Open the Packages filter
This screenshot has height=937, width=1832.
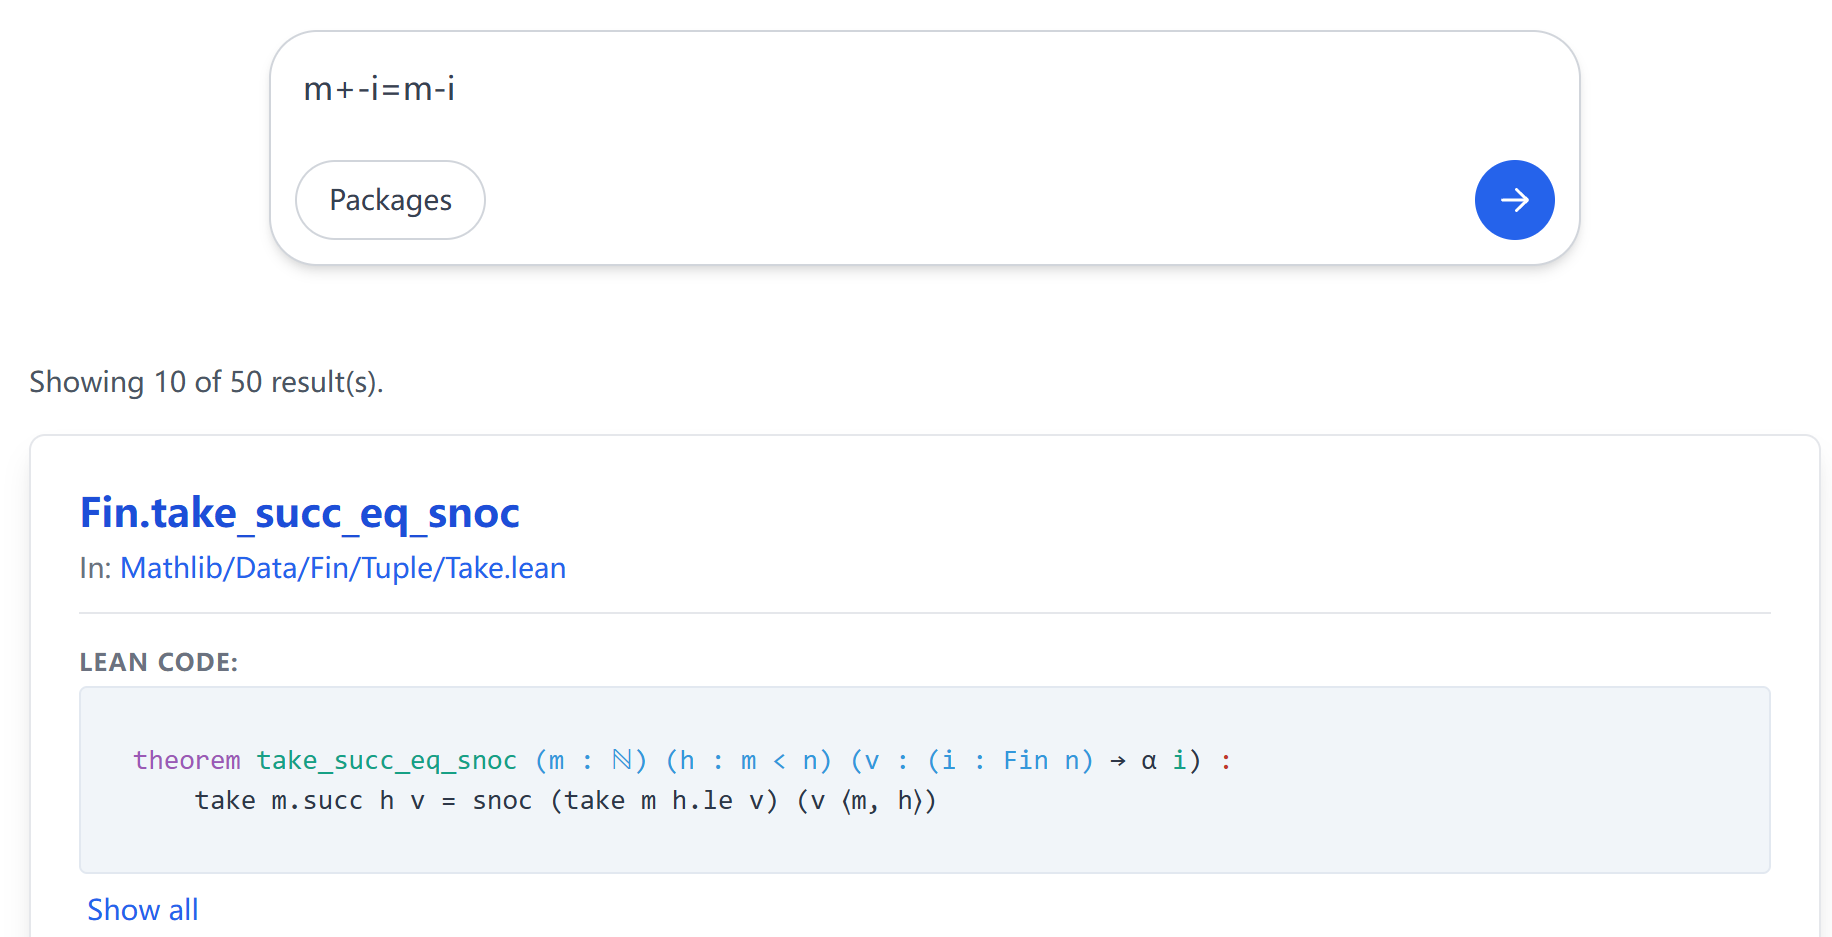pyautogui.click(x=390, y=200)
